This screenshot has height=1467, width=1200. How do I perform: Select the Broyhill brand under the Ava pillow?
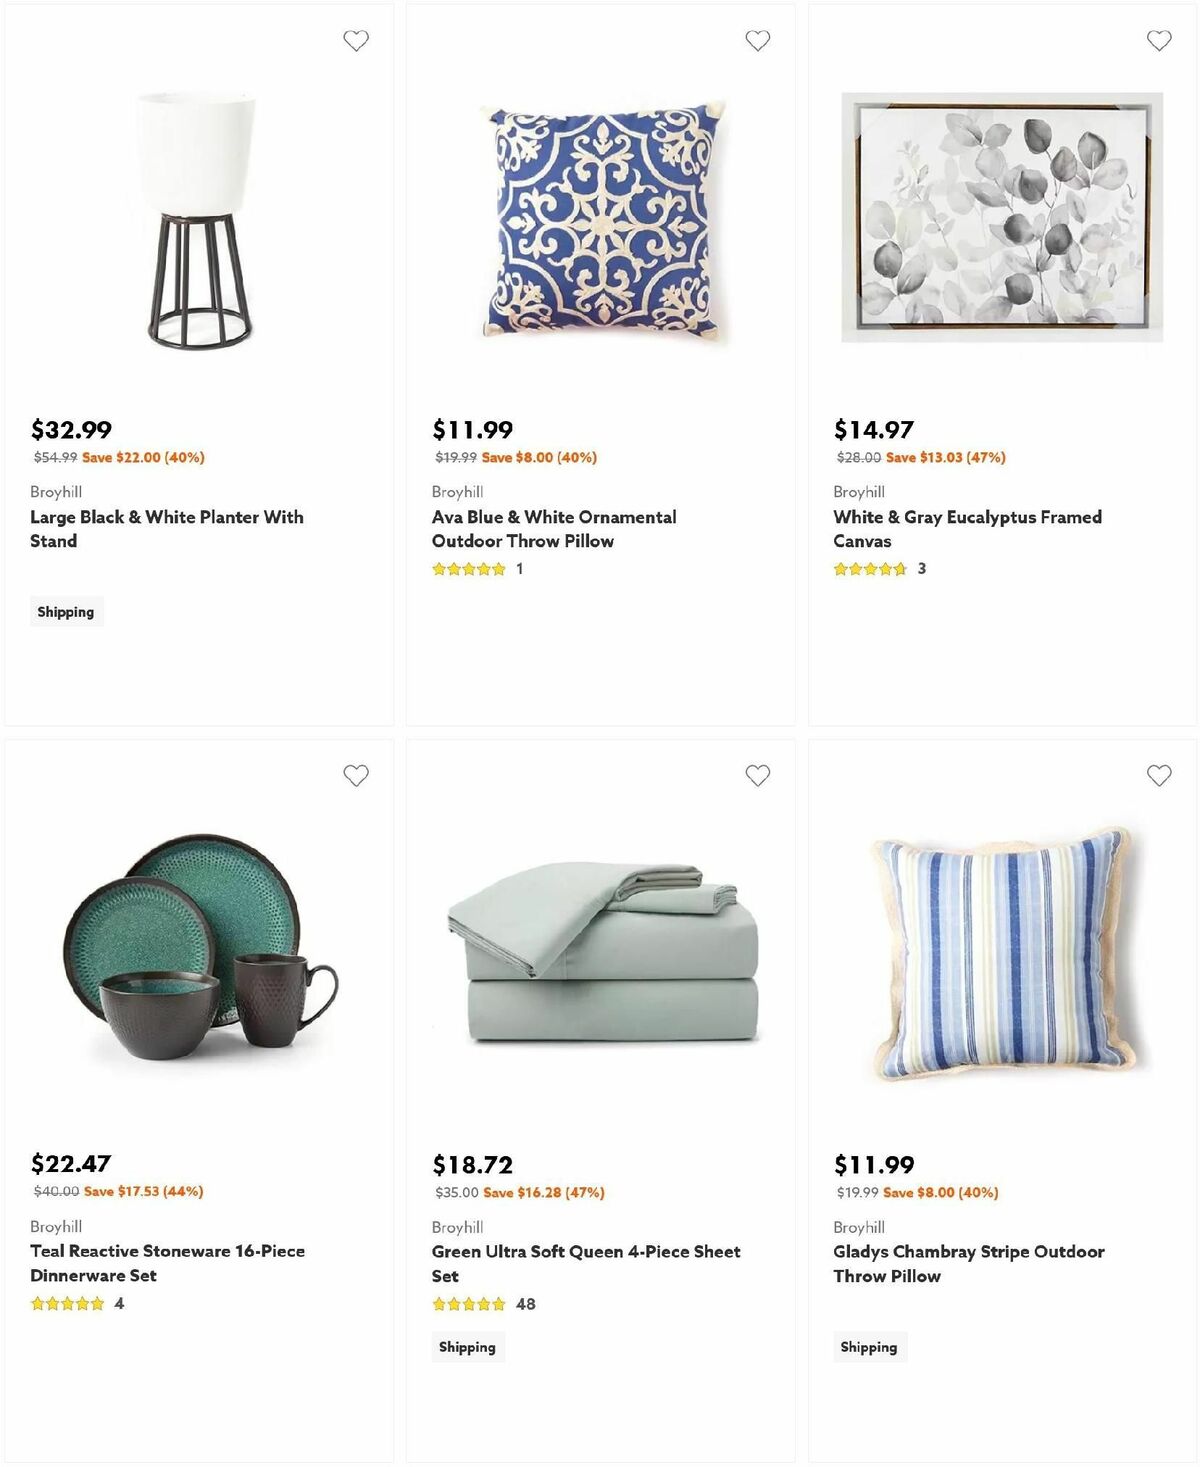(455, 491)
